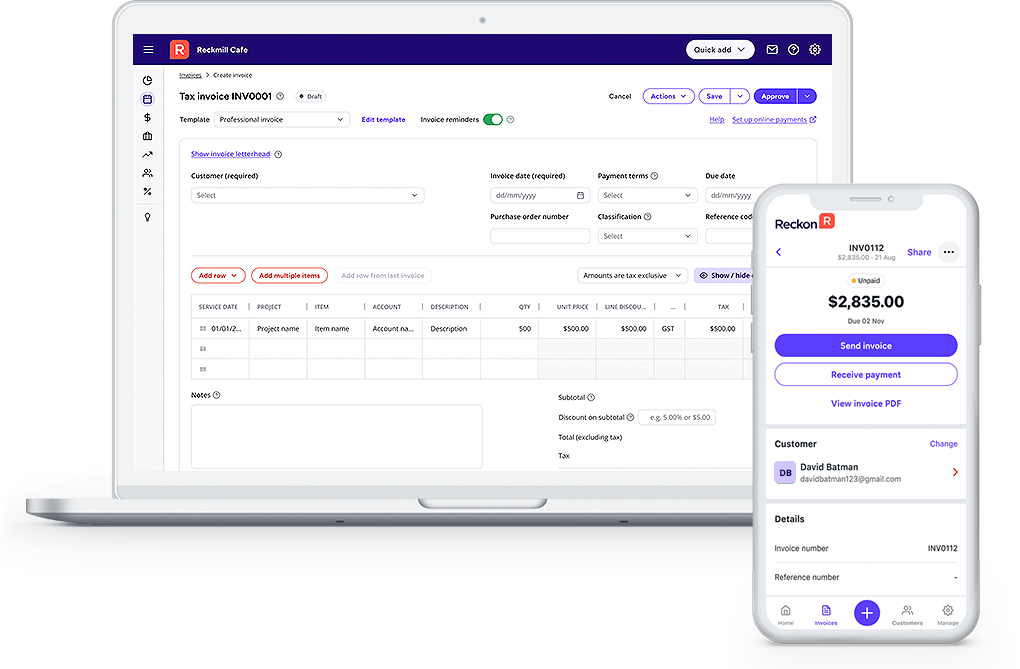Click the Classification info icon
This screenshot has width=1020, height=669.
pyautogui.click(x=648, y=217)
